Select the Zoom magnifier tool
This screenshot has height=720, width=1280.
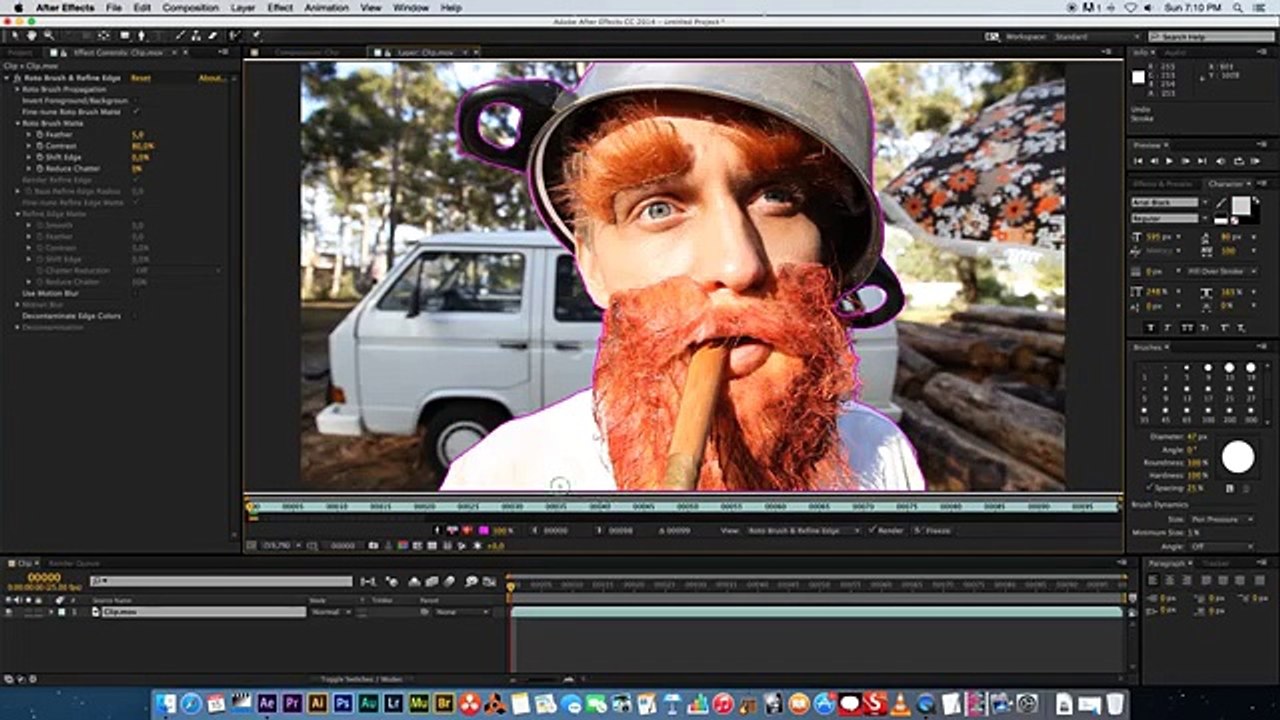pos(48,36)
